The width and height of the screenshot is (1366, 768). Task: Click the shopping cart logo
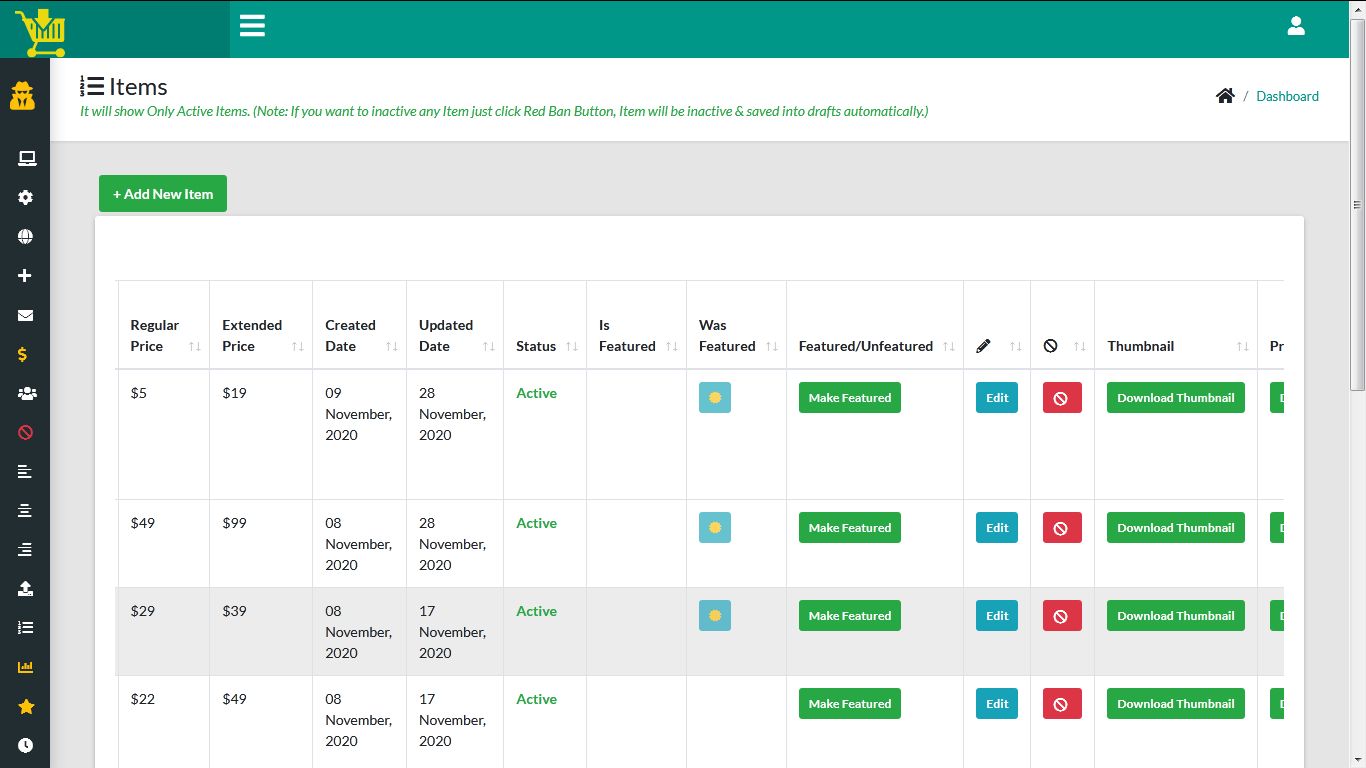pos(41,32)
